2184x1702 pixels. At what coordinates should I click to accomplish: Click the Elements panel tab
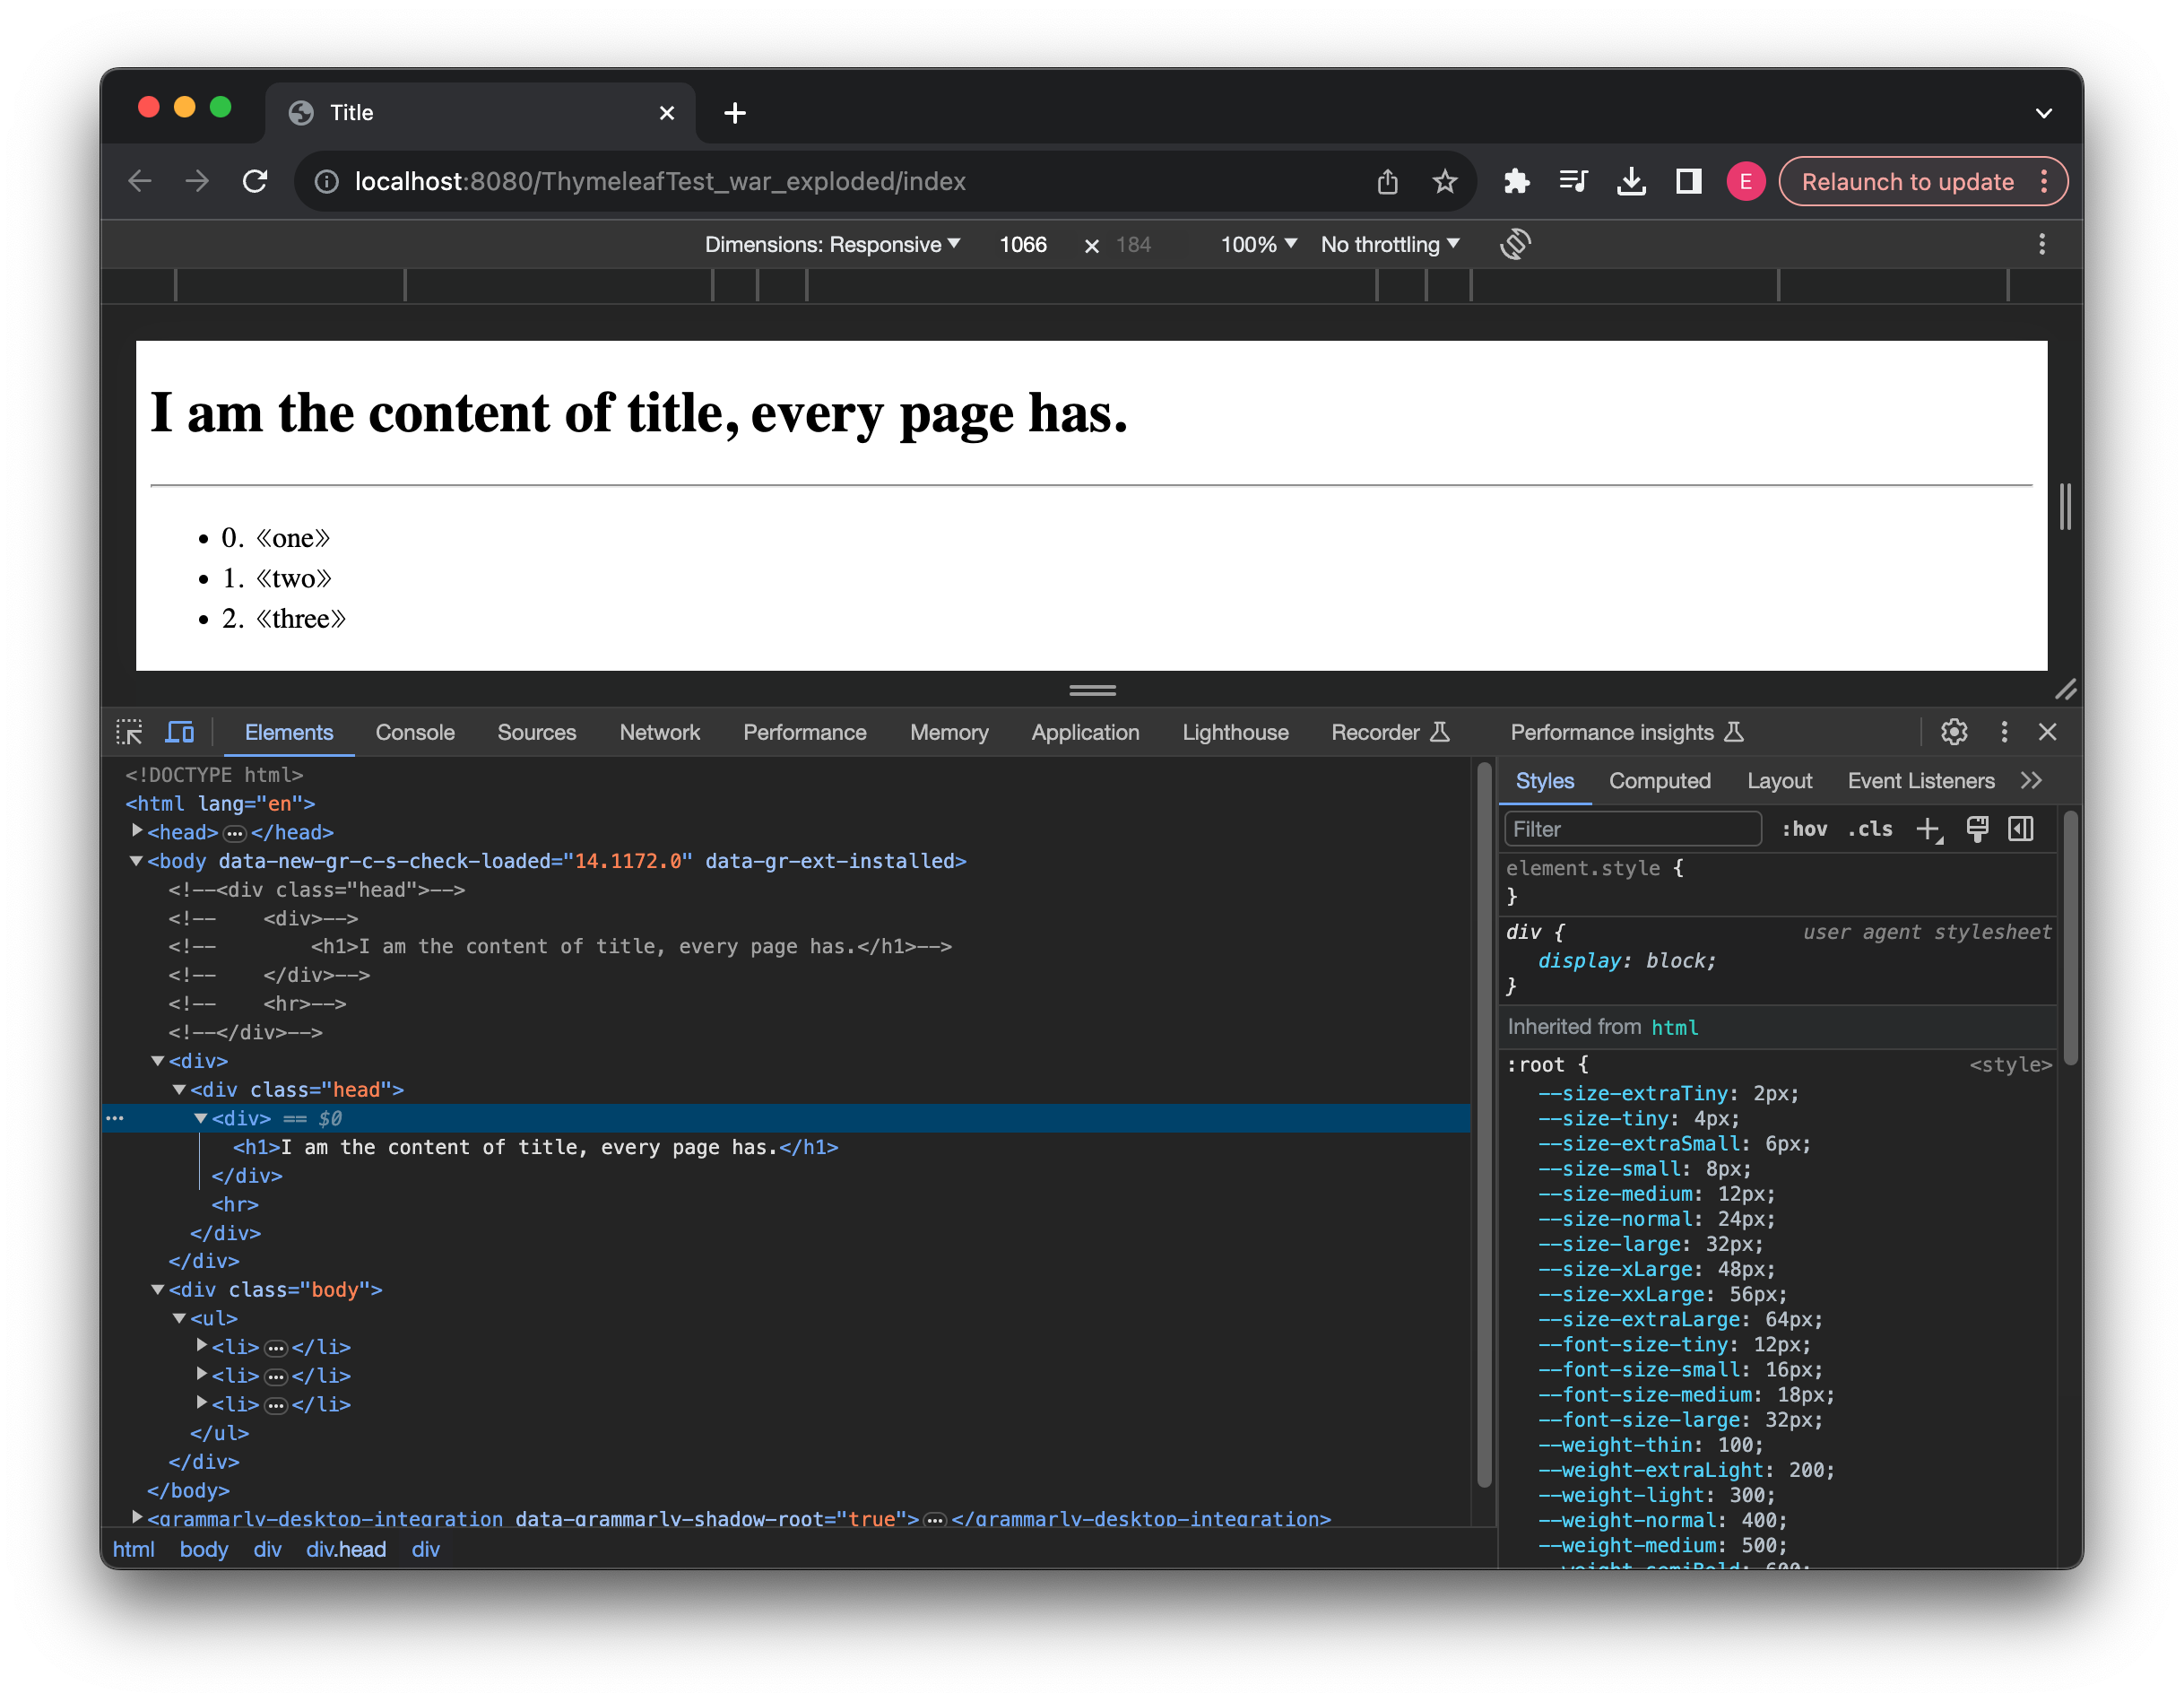click(x=289, y=731)
